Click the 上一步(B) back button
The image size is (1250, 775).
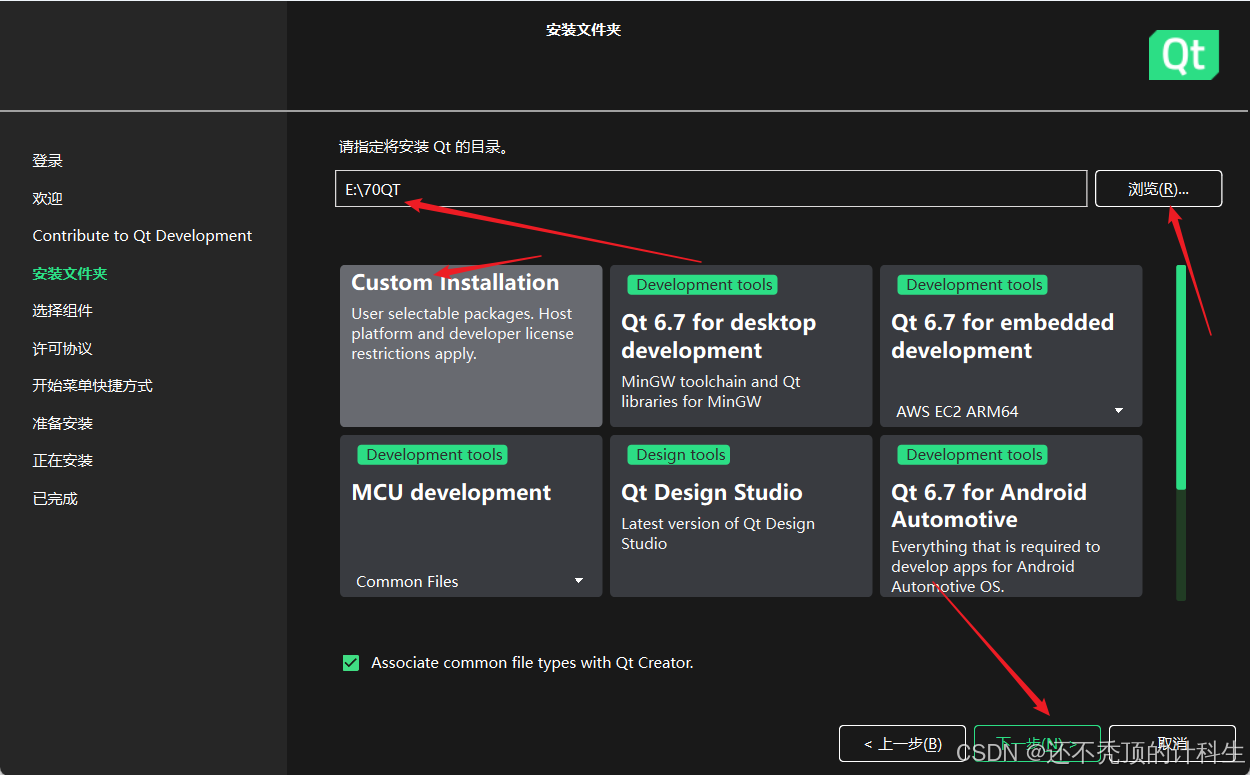(x=902, y=744)
